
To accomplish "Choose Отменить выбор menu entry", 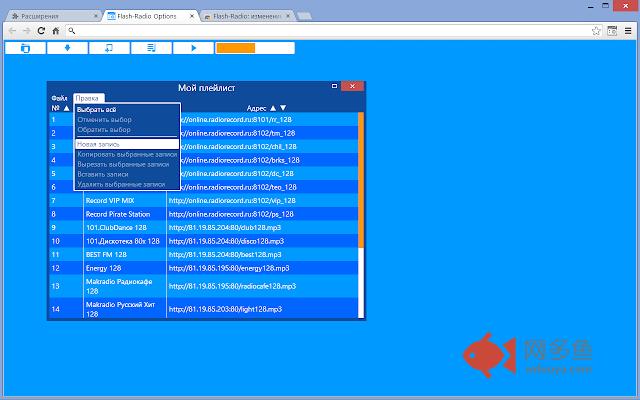I will point(127,120).
